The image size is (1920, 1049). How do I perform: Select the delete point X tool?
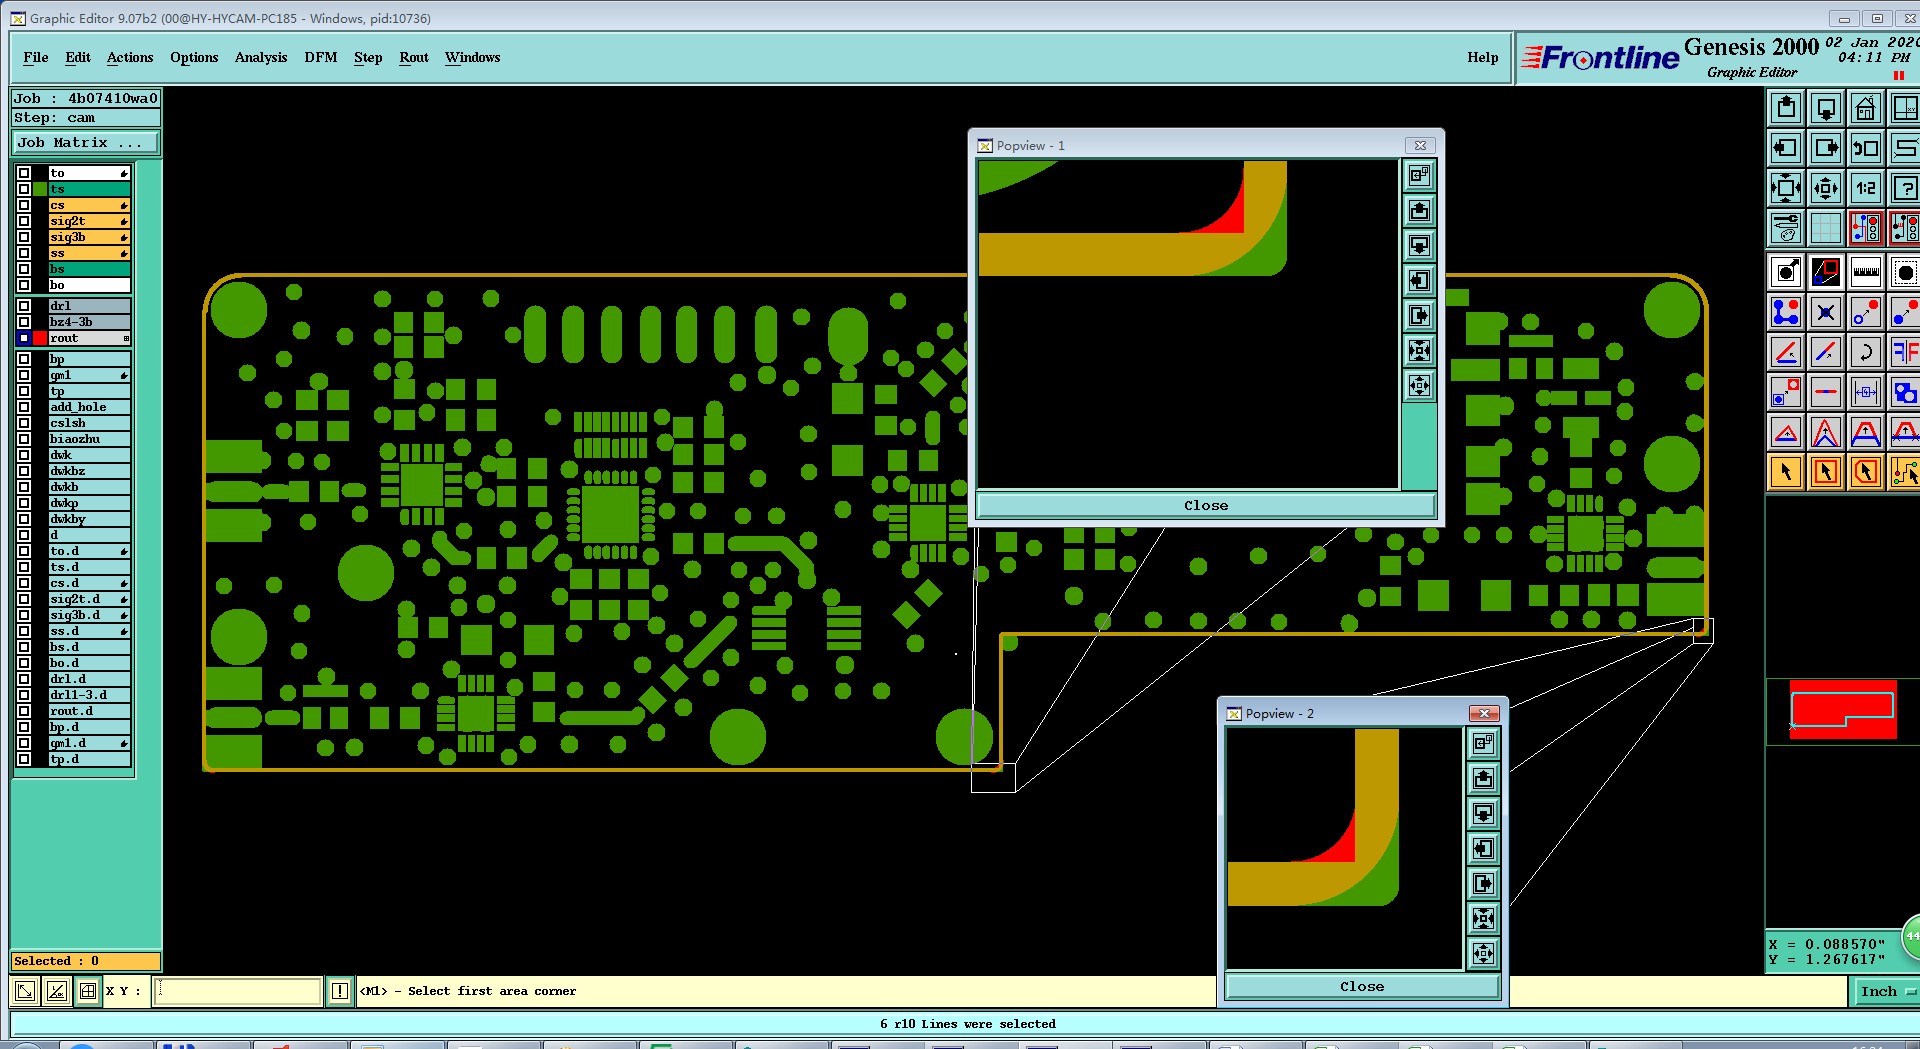pyautogui.click(x=1826, y=312)
